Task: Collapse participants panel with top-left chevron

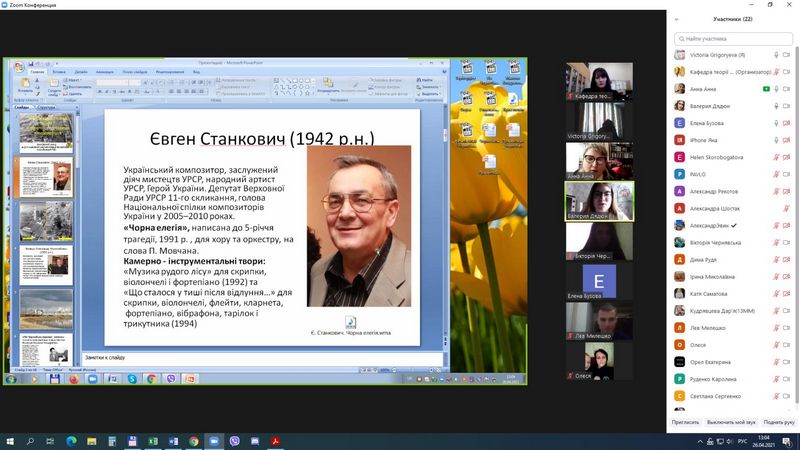Action: pos(677,19)
